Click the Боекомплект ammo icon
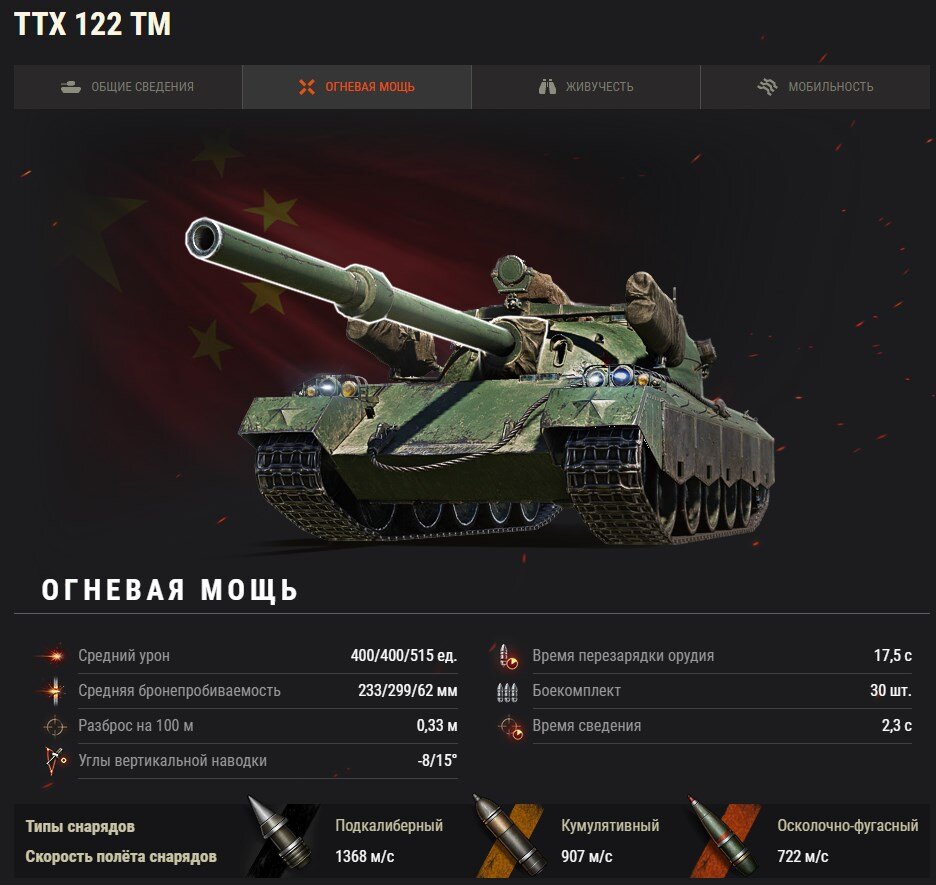Viewport: 936px width, 885px height. pyautogui.click(x=507, y=691)
